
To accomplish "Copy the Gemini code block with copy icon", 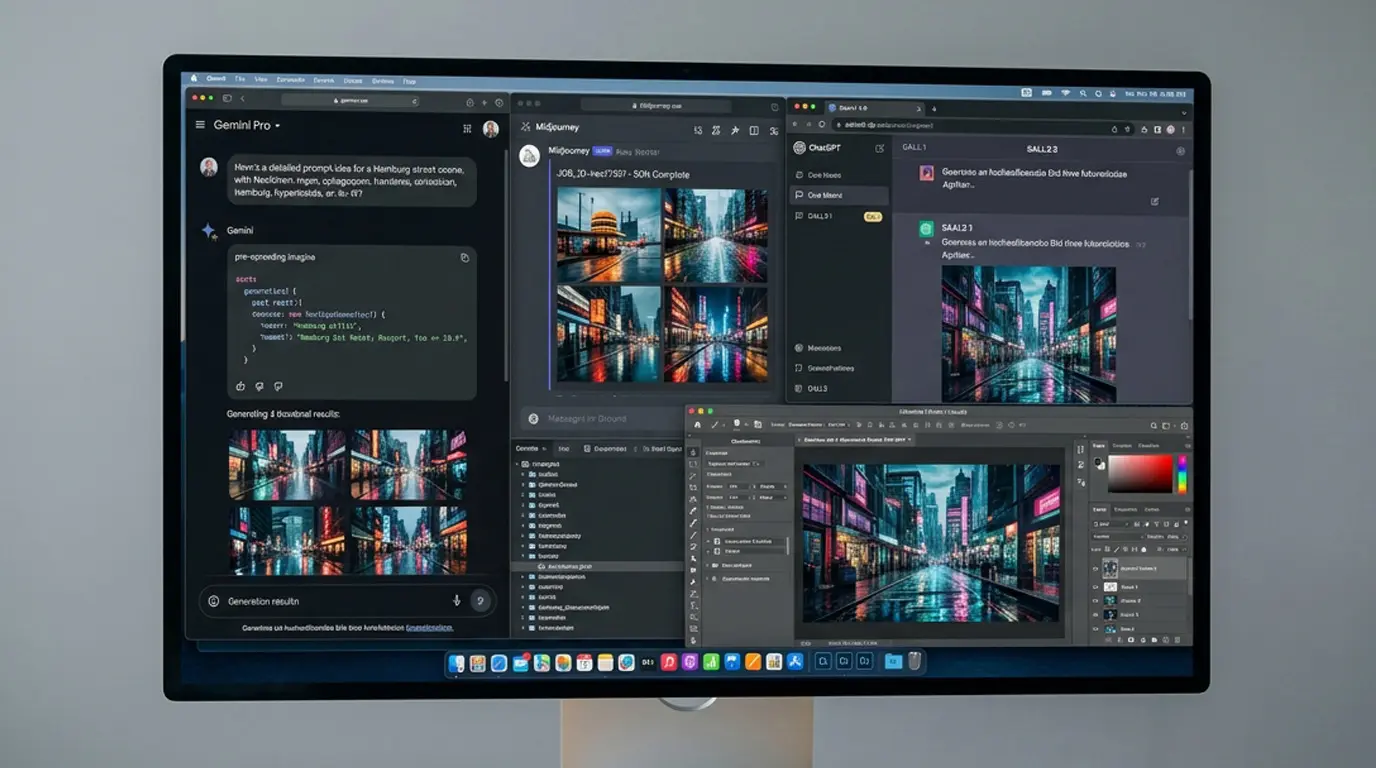I will pos(464,257).
